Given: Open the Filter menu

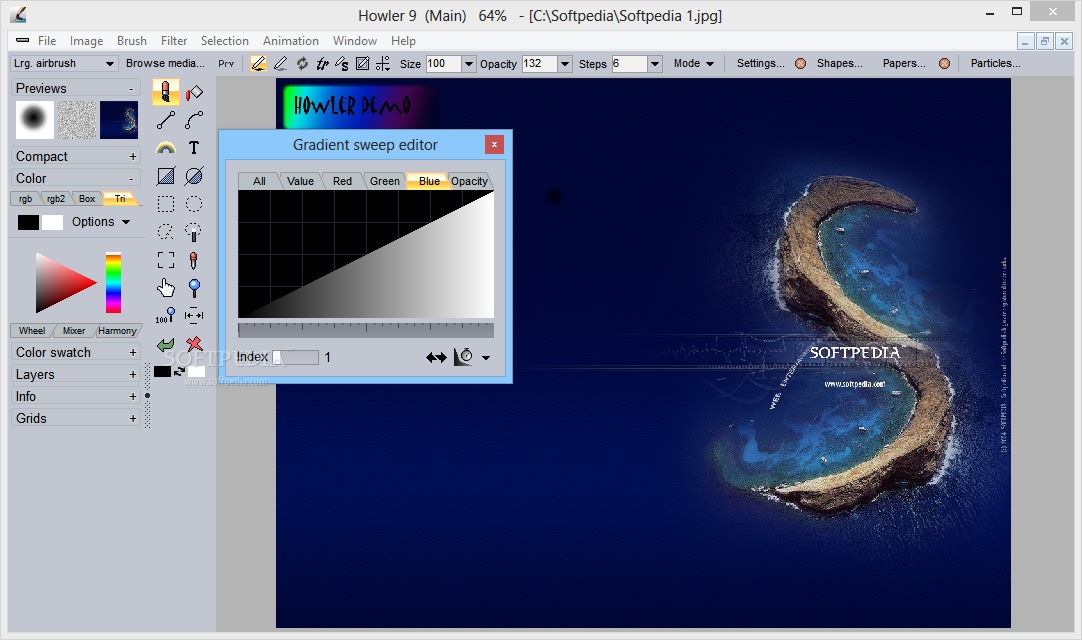Looking at the screenshot, I should point(174,41).
